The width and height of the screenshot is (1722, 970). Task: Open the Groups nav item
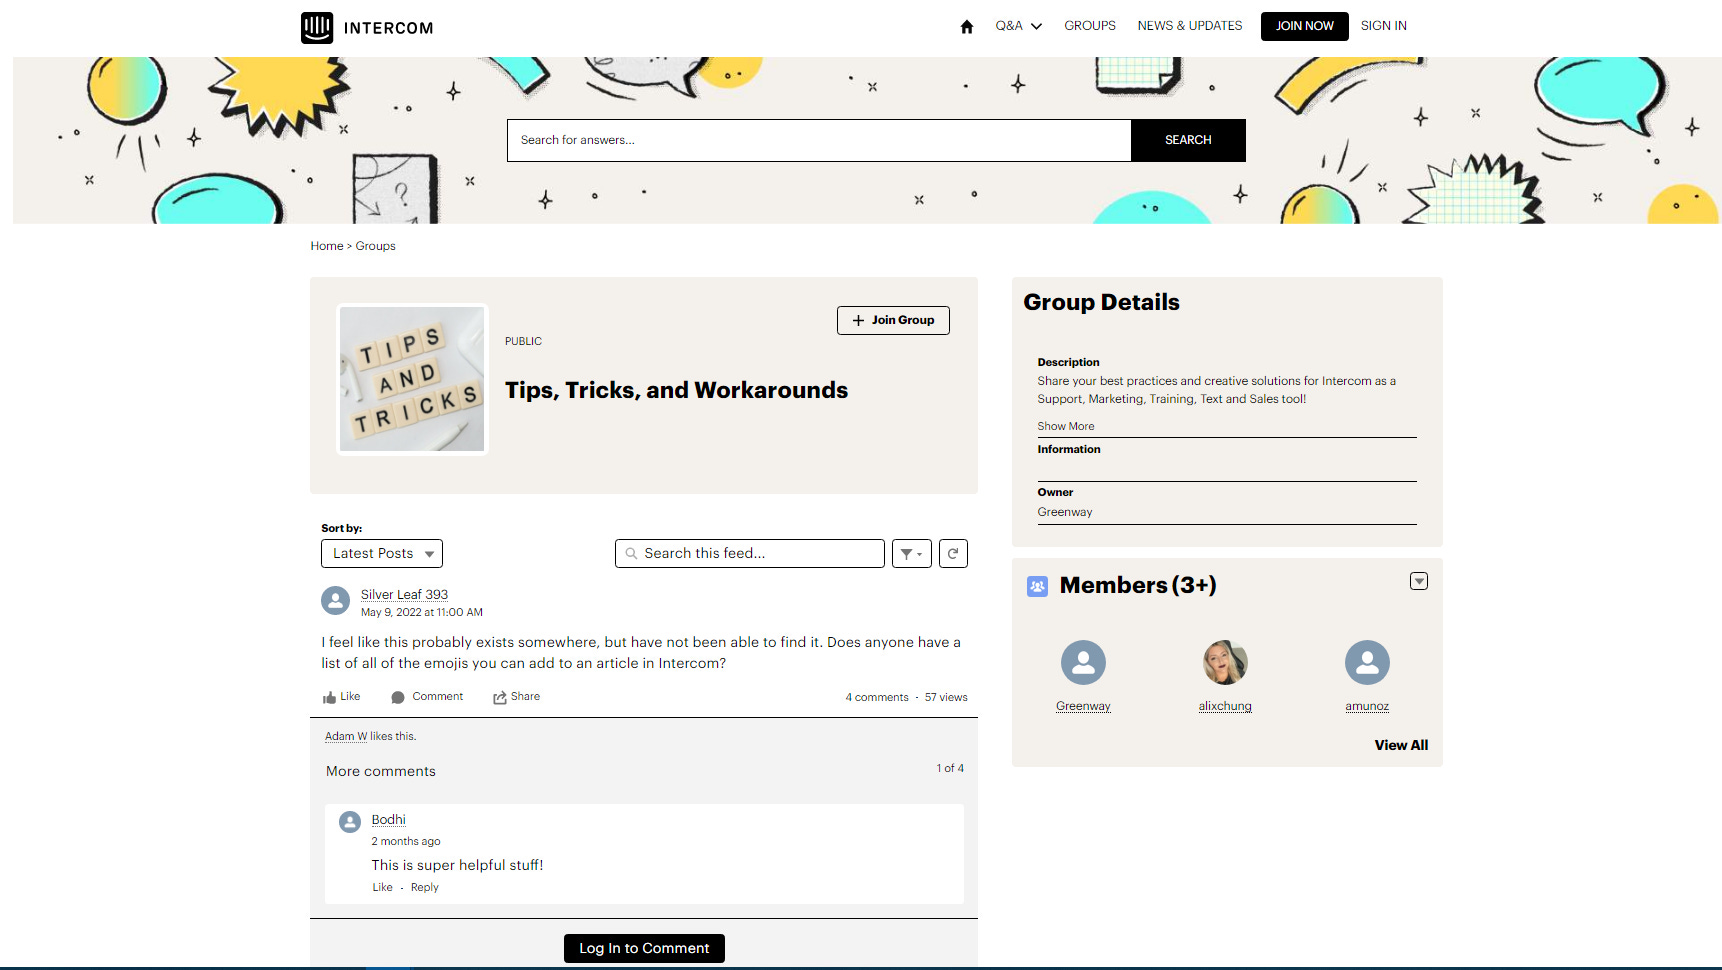[1089, 26]
